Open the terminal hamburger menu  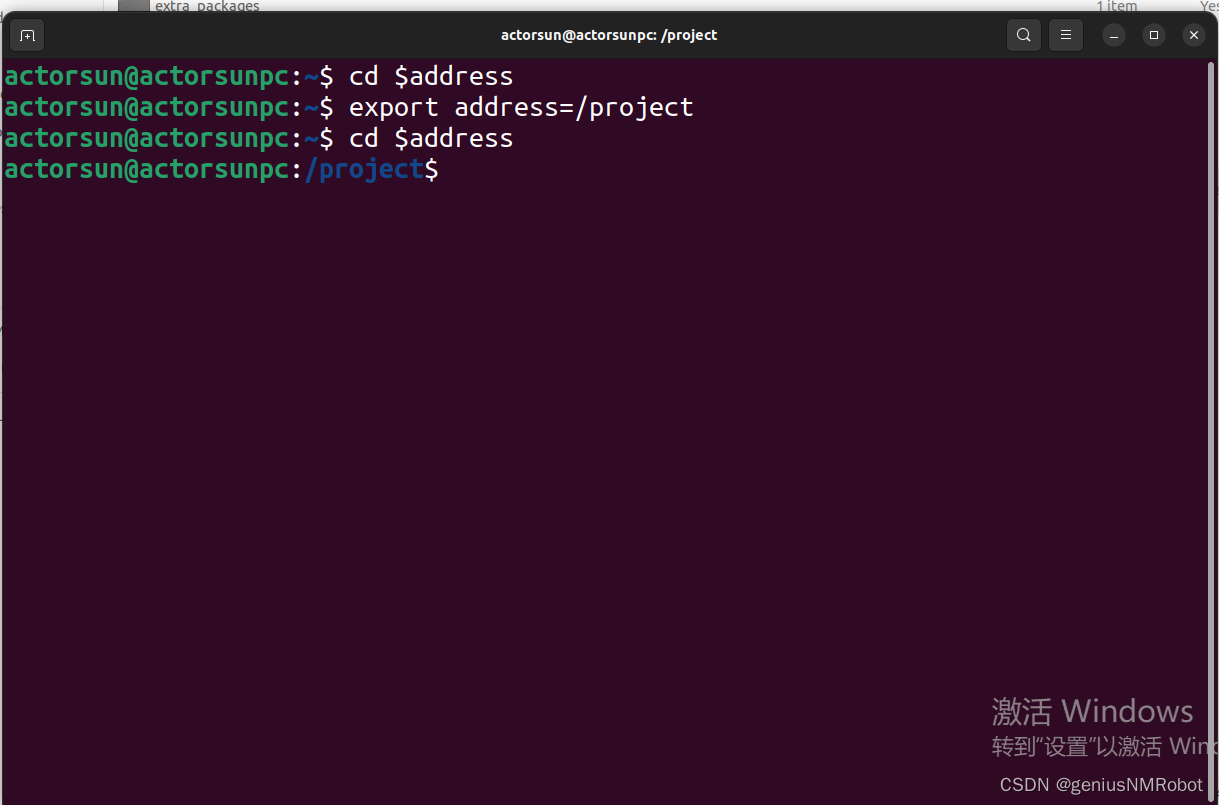[x=1066, y=35]
